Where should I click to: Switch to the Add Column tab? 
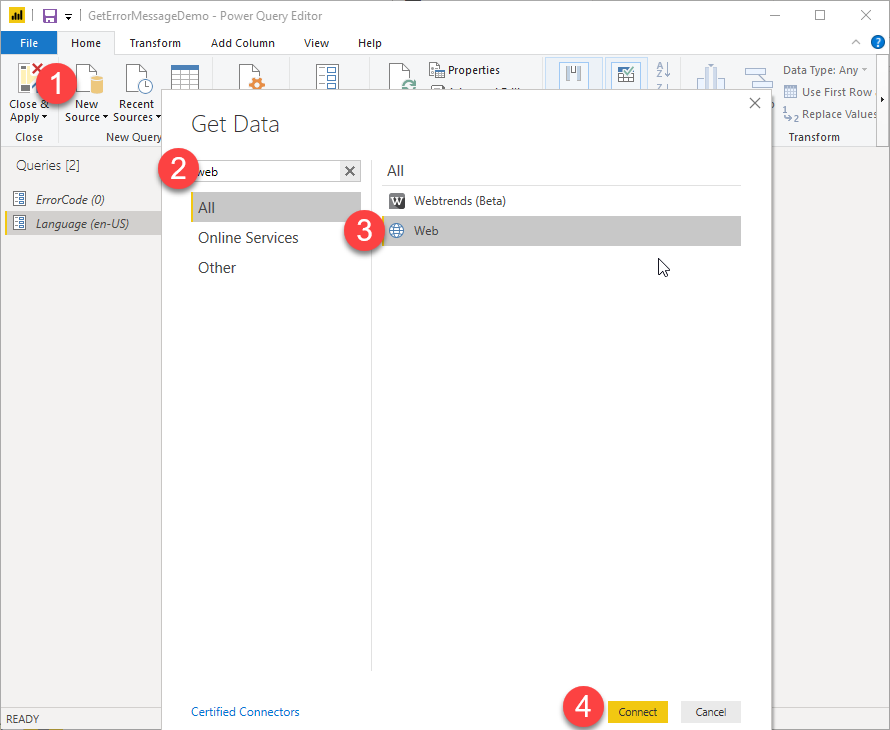(243, 43)
